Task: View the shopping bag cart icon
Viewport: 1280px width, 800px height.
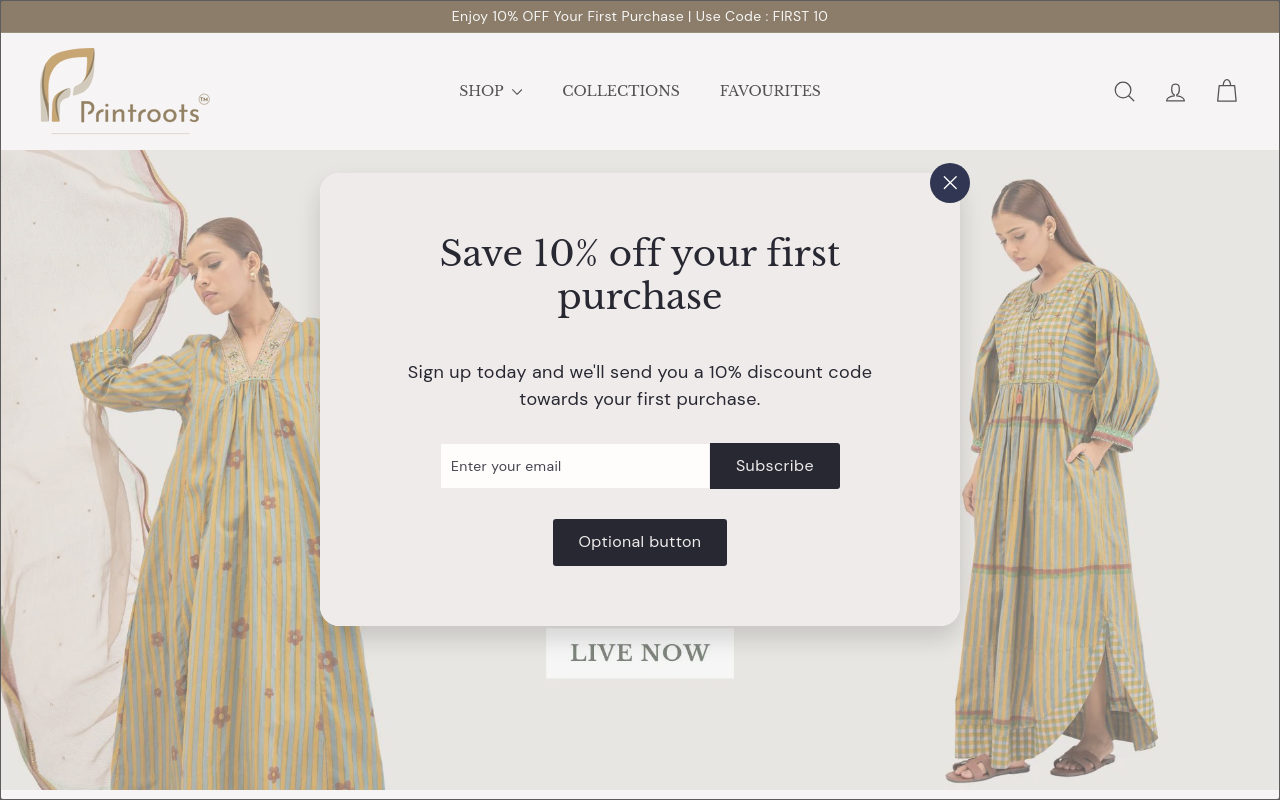Action: click(x=1227, y=91)
